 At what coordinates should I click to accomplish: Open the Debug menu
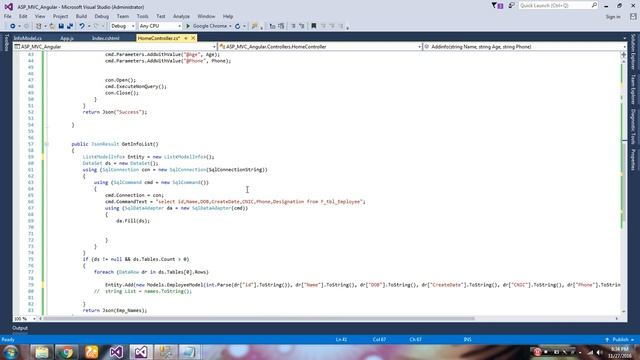101,16
